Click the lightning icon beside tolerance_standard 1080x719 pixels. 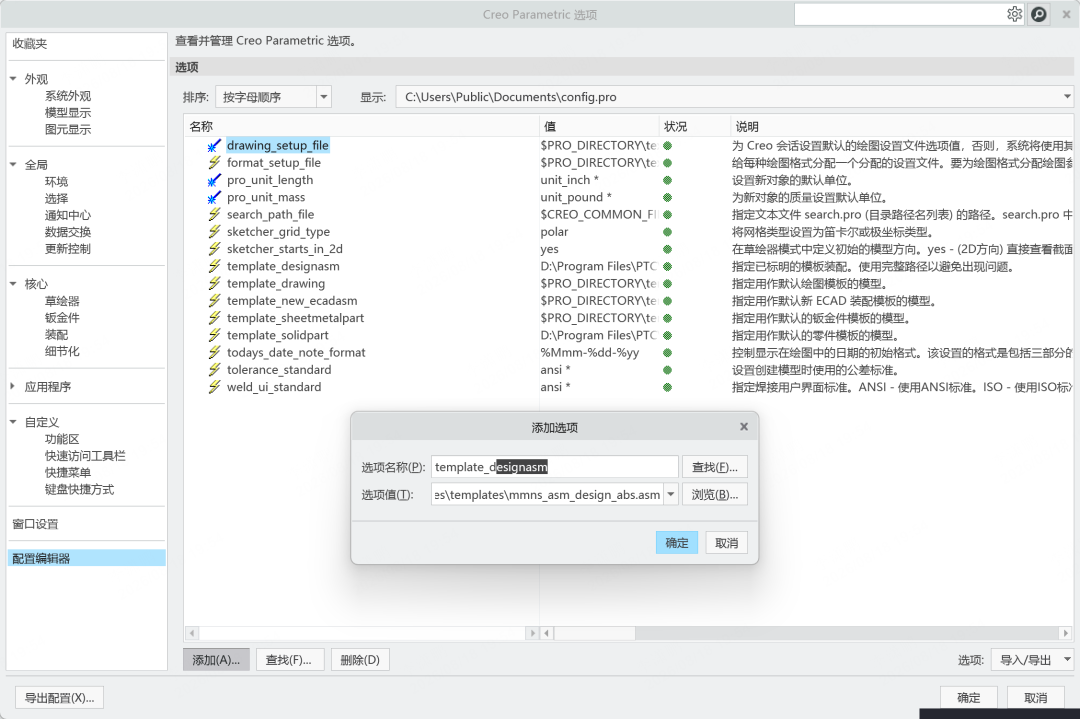pyautogui.click(x=214, y=369)
